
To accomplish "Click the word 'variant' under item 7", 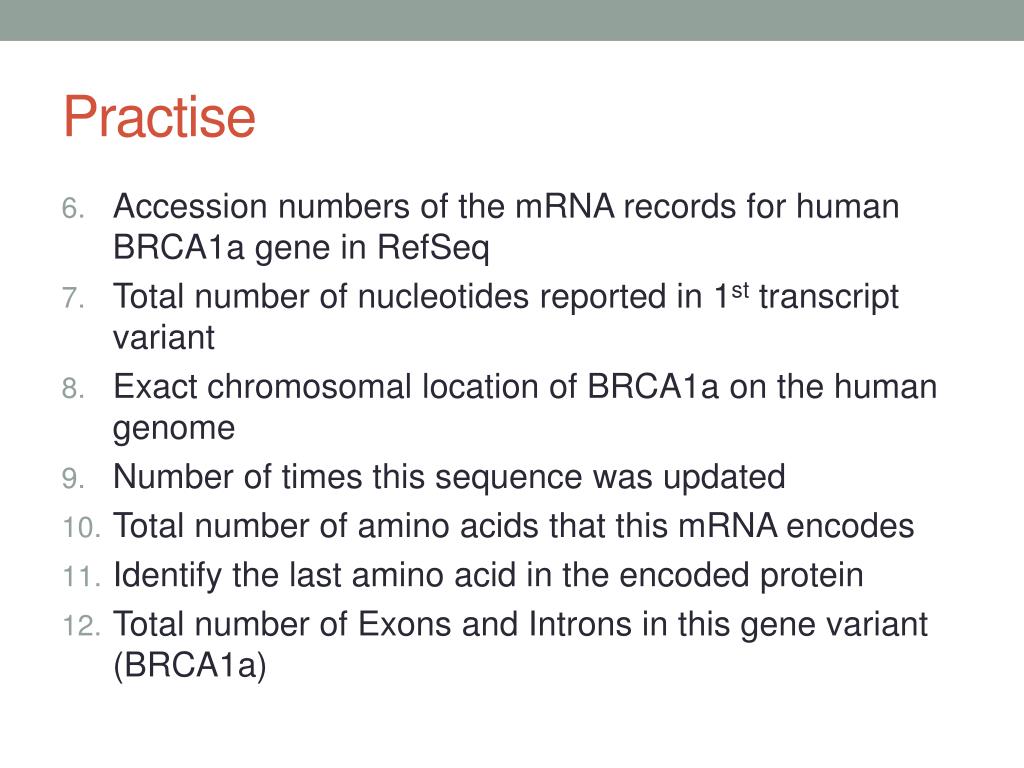I will point(163,338).
